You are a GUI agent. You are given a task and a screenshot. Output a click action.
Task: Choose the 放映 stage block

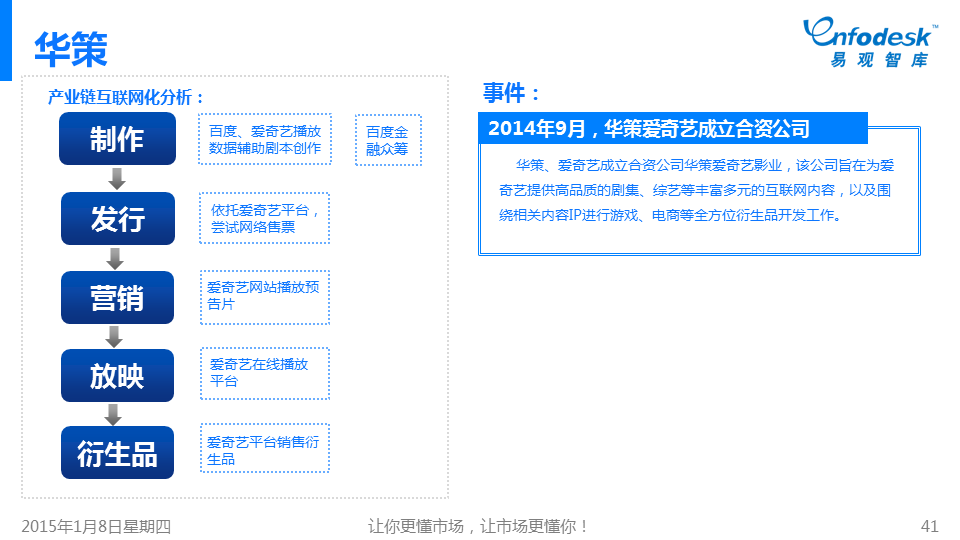pyautogui.click(x=117, y=376)
